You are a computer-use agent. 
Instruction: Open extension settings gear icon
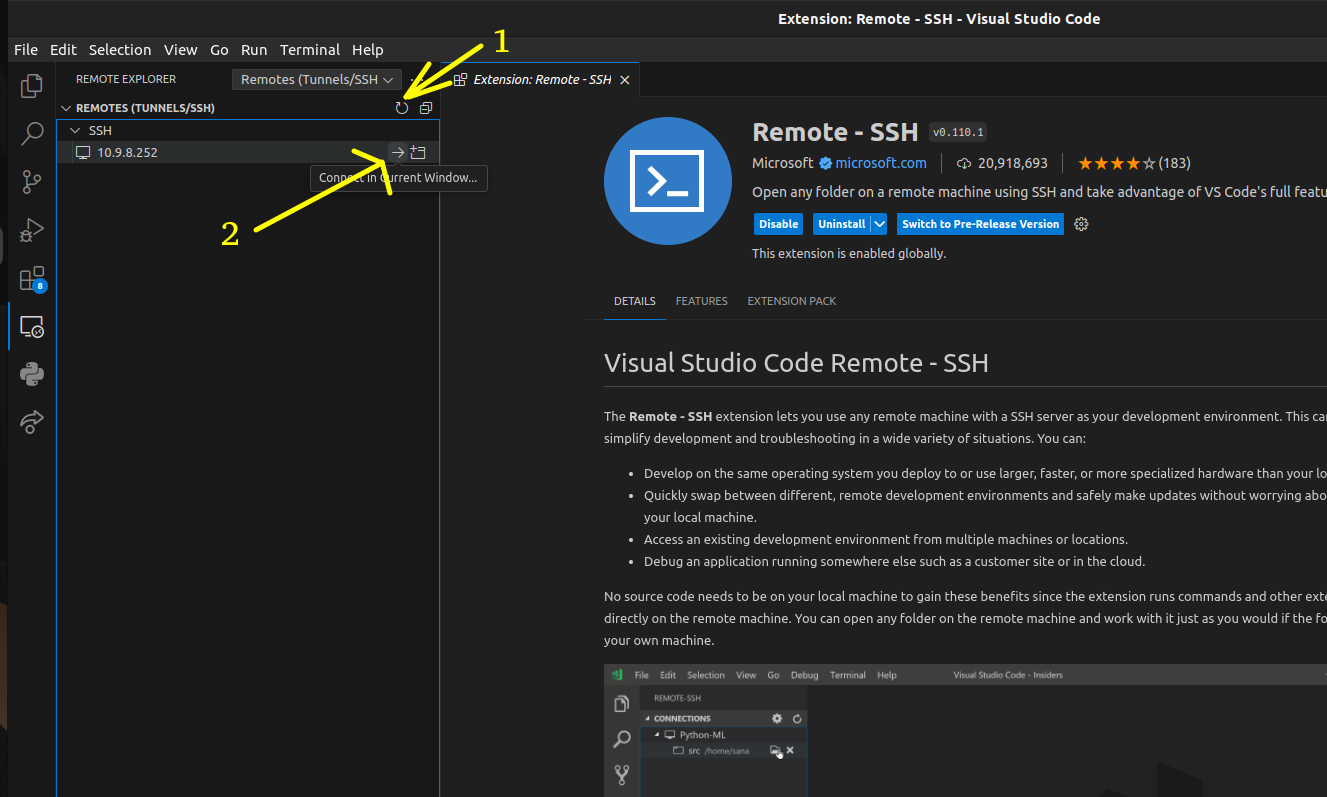1081,224
